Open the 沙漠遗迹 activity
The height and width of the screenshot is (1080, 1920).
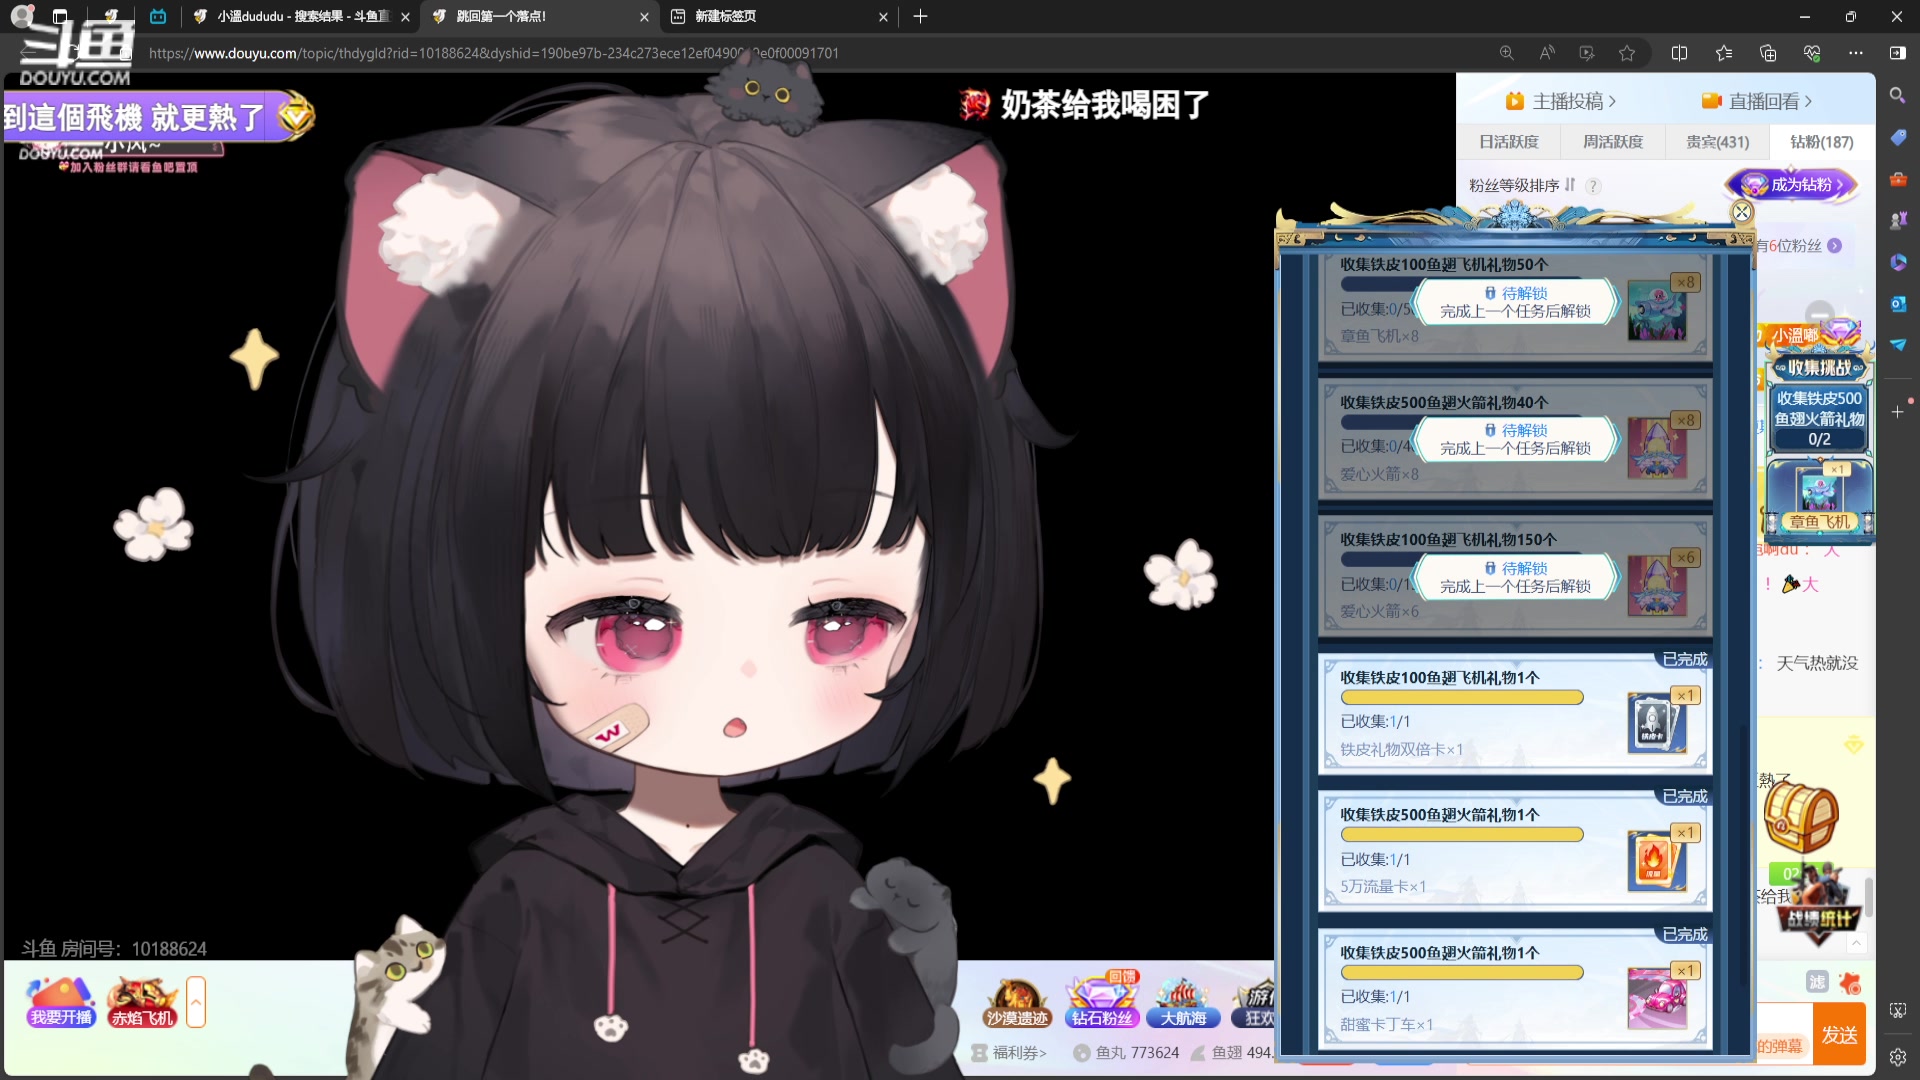pyautogui.click(x=1017, y=1003)
